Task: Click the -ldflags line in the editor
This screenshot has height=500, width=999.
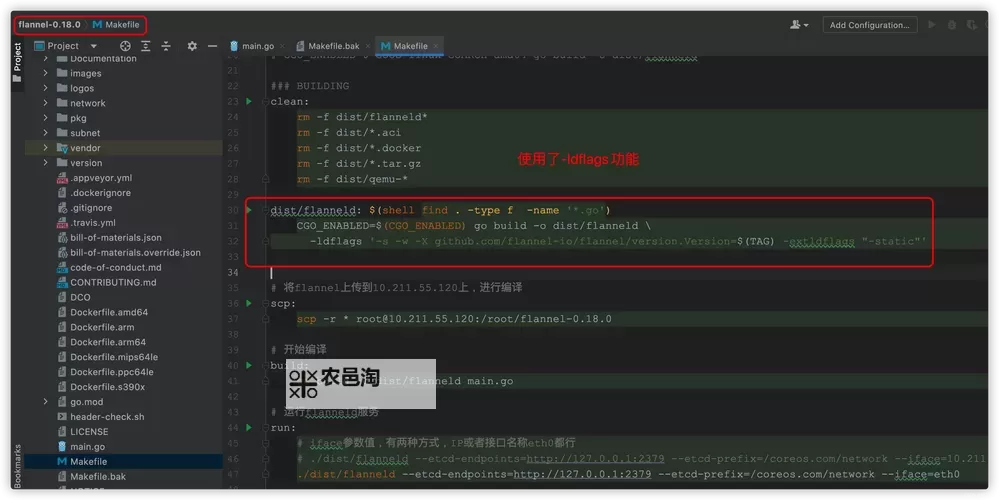Action: [617, 241]
